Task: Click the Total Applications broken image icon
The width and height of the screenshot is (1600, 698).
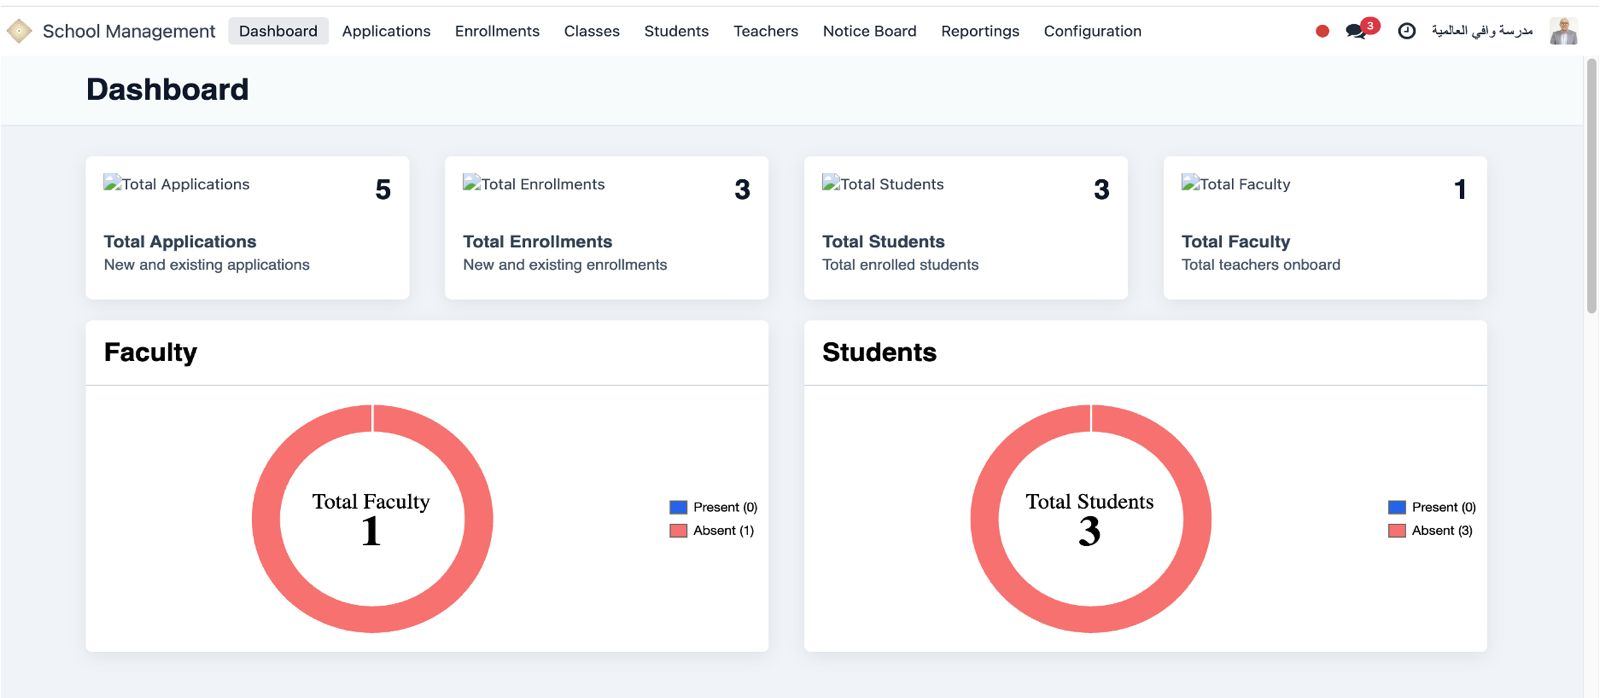Action: point(112,183)
